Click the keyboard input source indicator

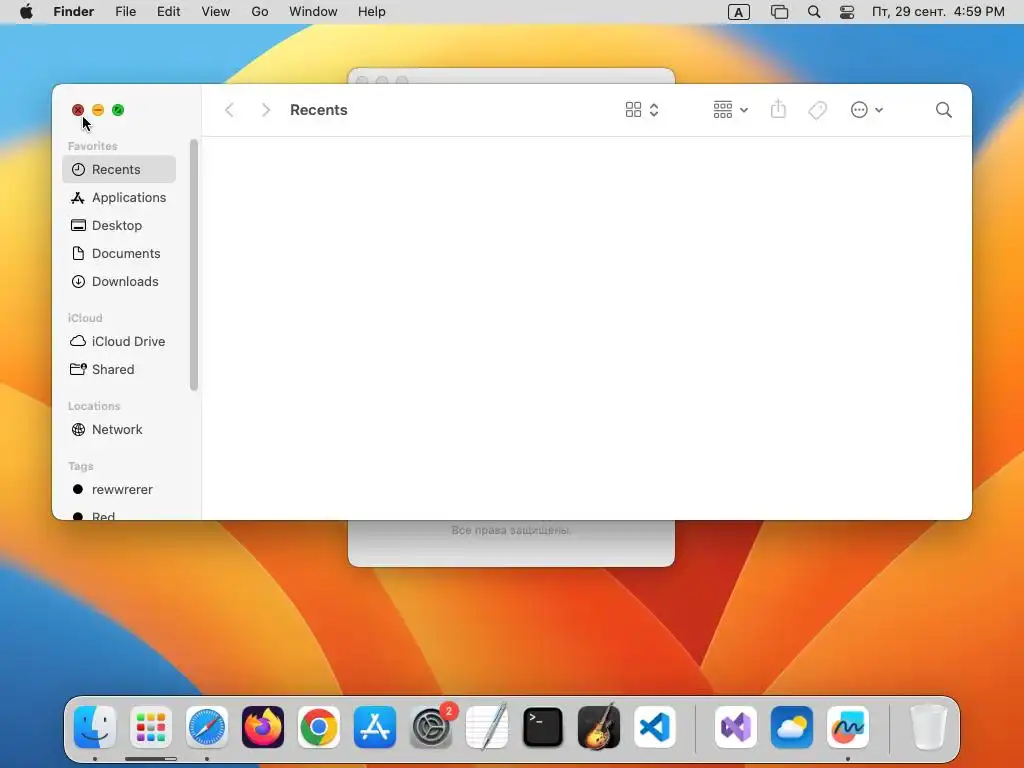(x=739, y=12)
